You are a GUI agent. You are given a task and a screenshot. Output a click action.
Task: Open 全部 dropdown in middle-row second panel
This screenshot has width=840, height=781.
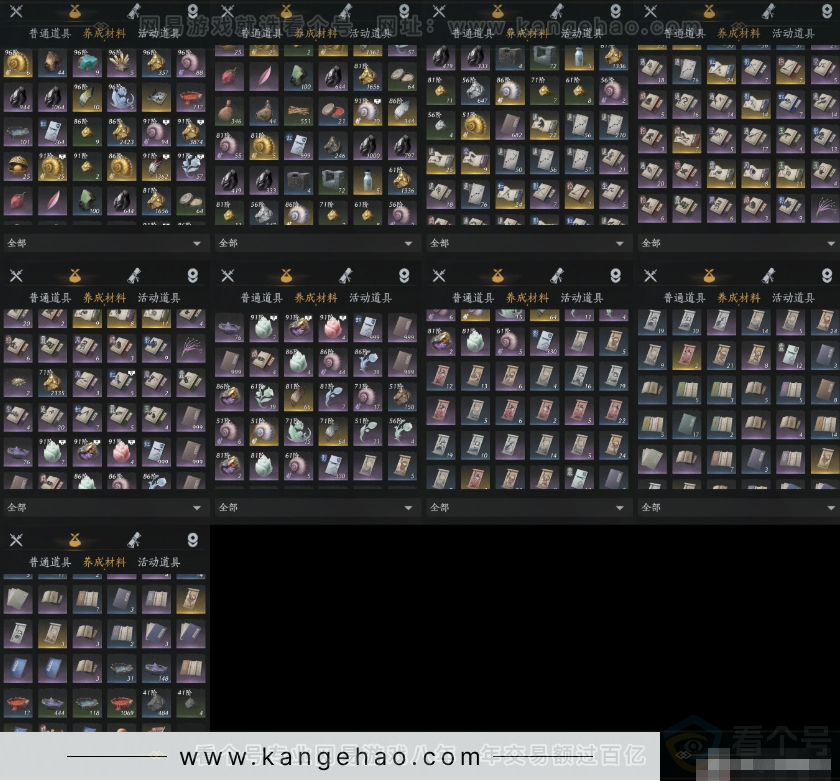tap(407, 508)
